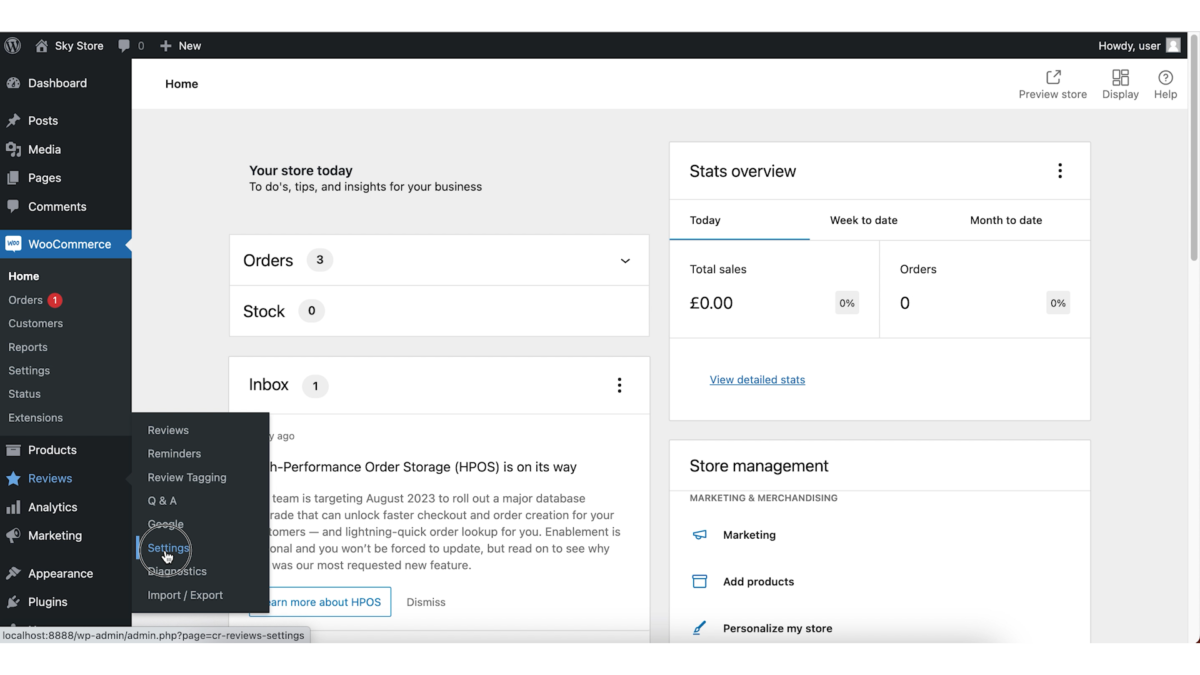Dismiss the HPOS inbox message
1200x675 pixels.
pos(425,601)
